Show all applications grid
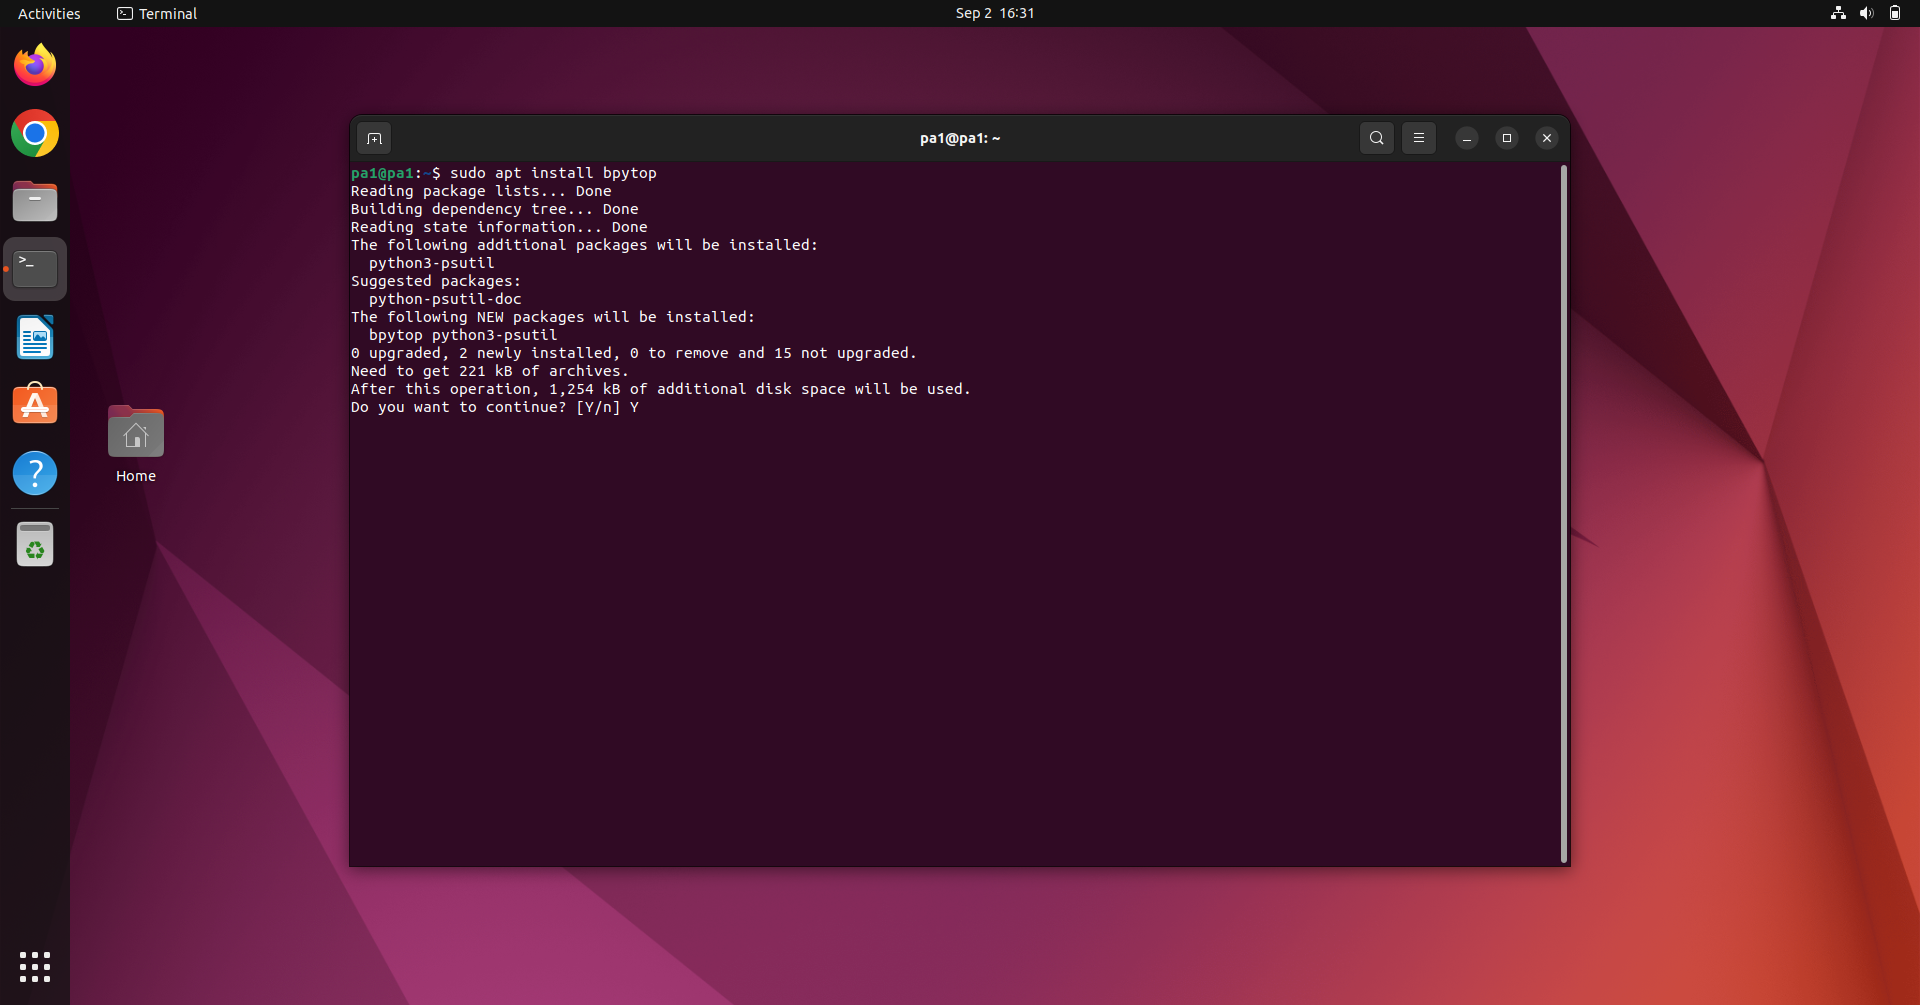Screen dimensions: 1920x1005 [x=34, y=967]
